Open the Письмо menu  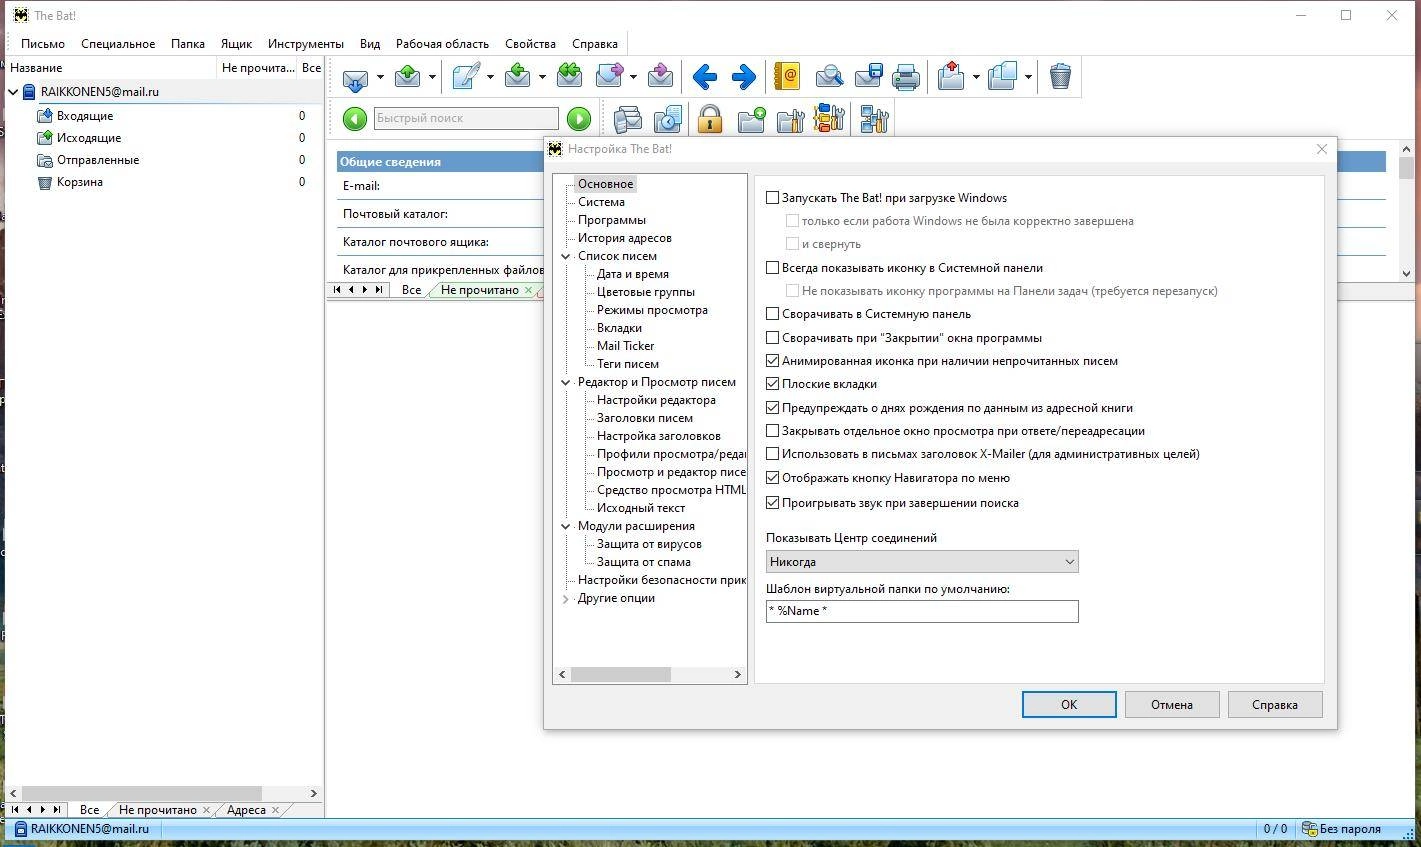click(x=43, y=44)
